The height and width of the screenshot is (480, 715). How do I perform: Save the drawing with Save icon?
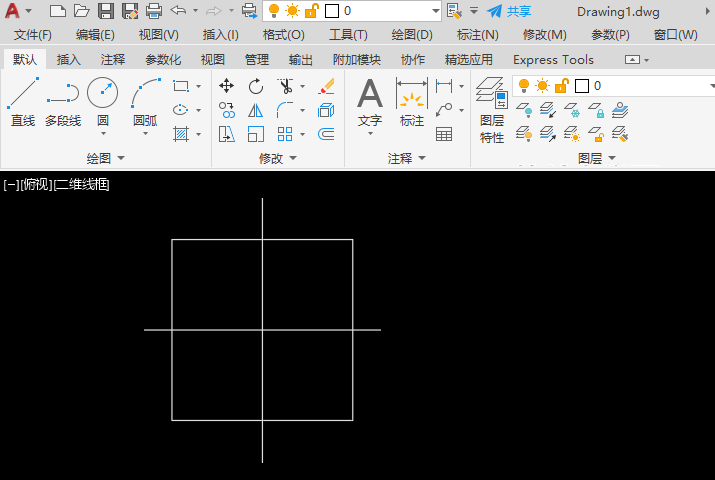(x=106, y=11)
